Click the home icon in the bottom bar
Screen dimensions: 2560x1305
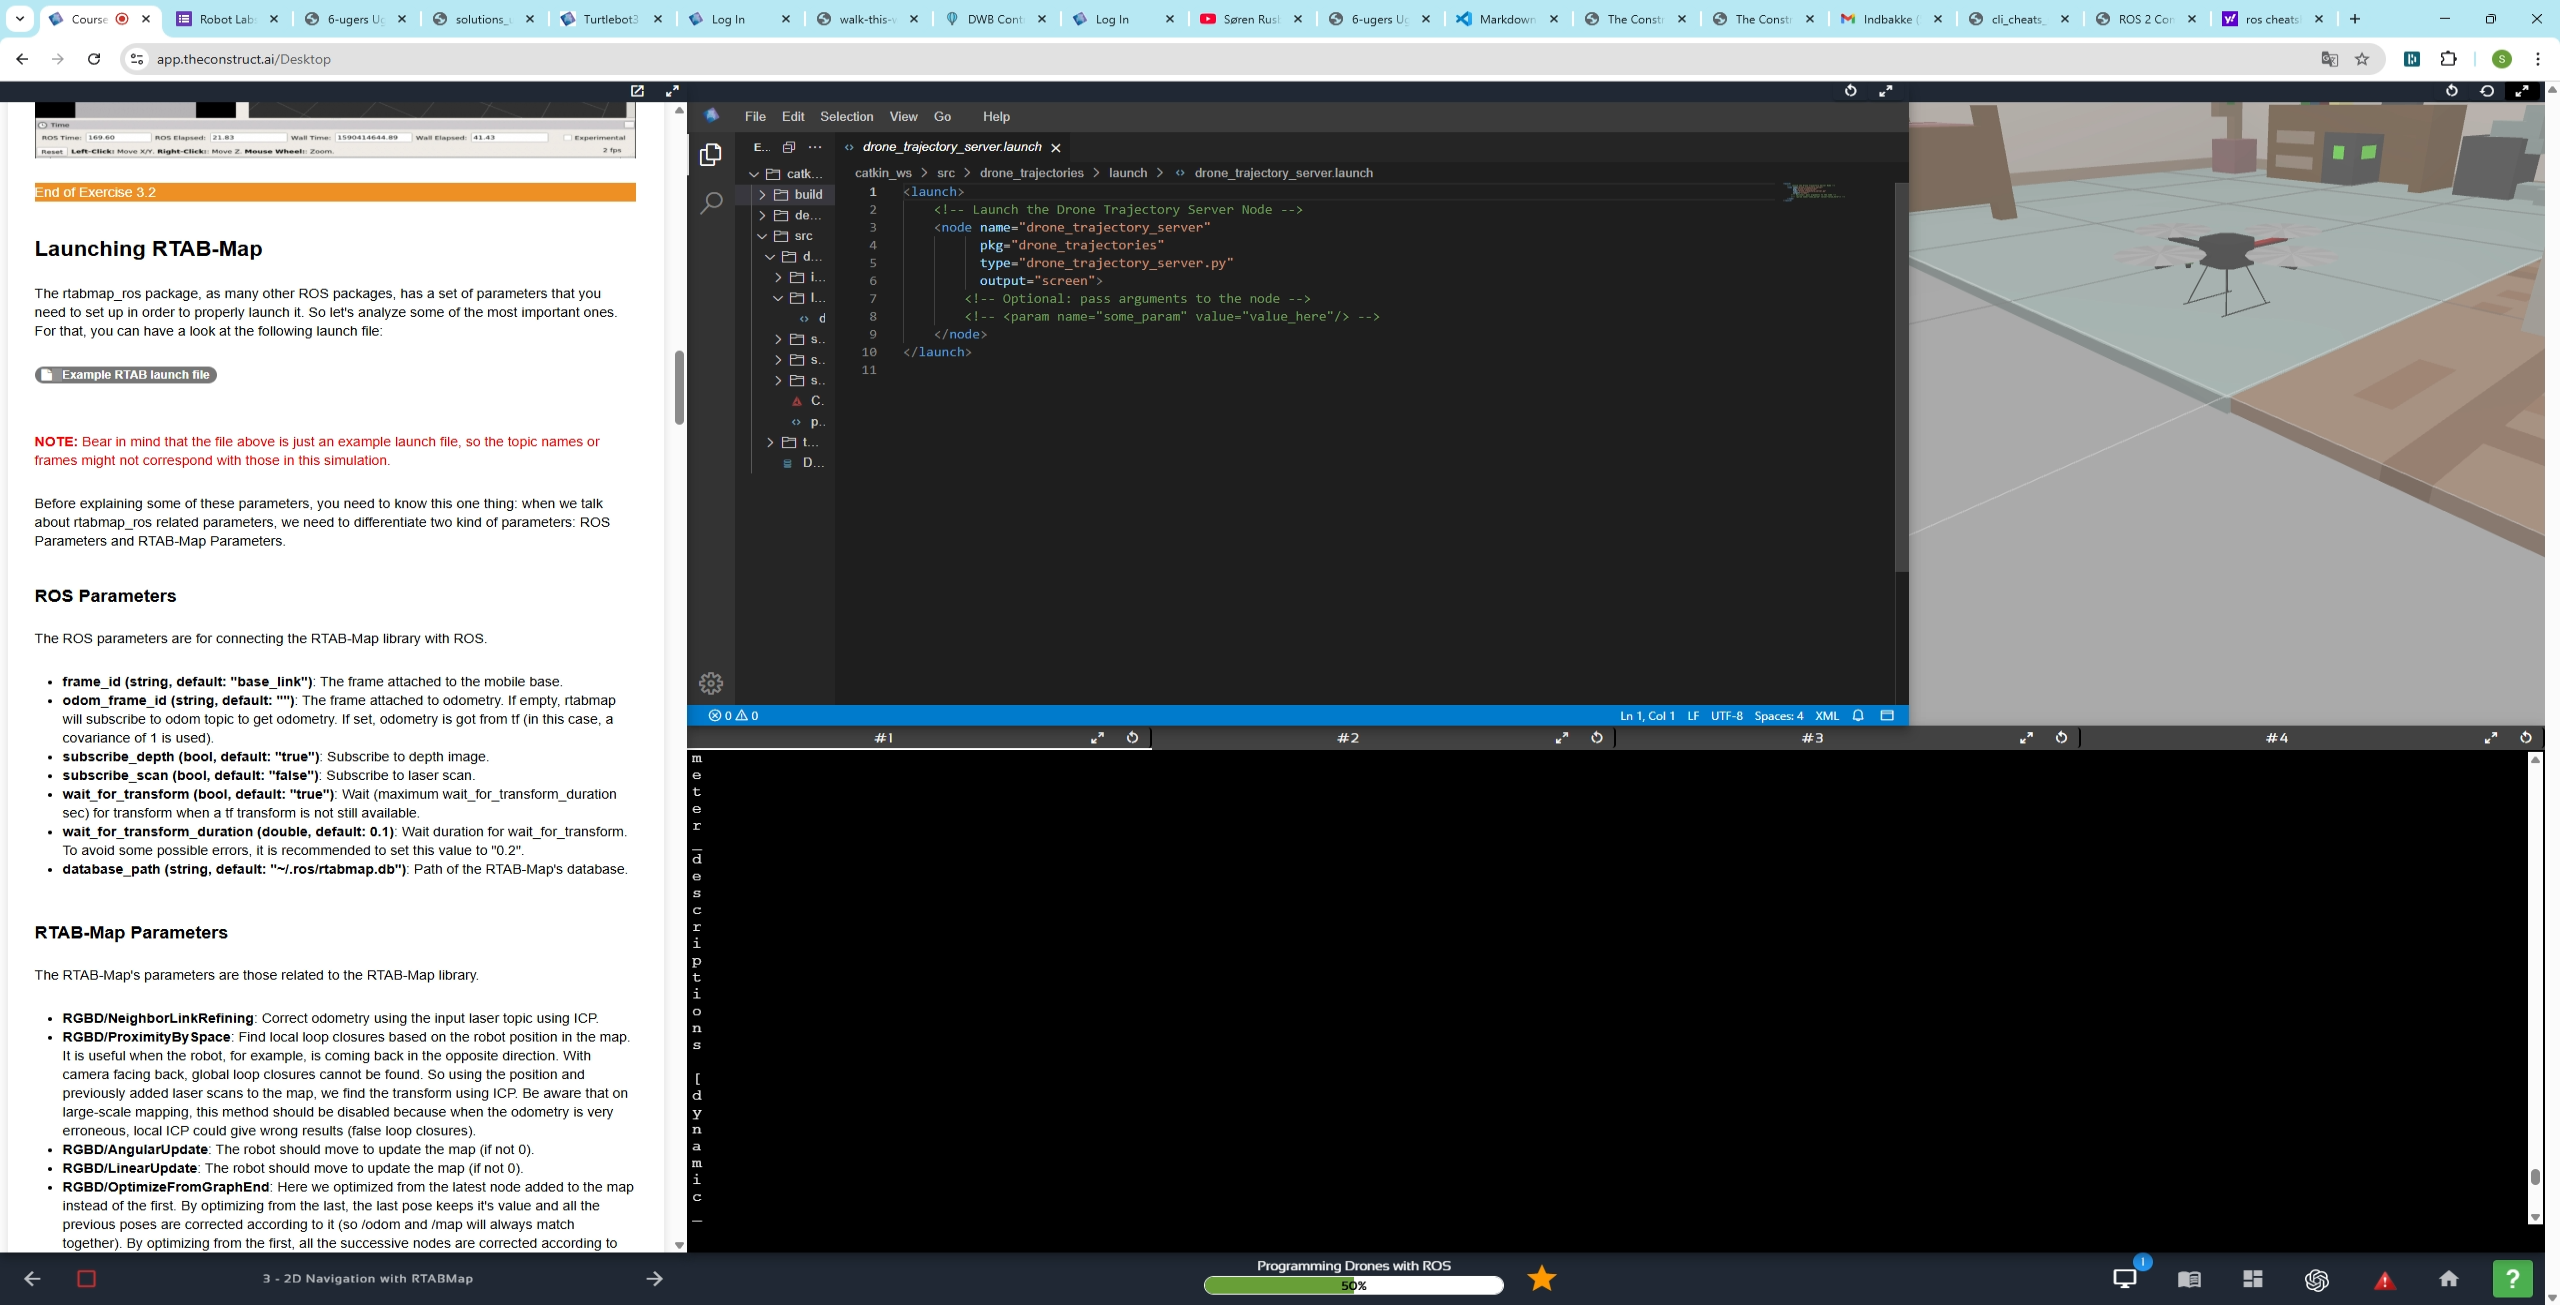coord(2448,1279)
